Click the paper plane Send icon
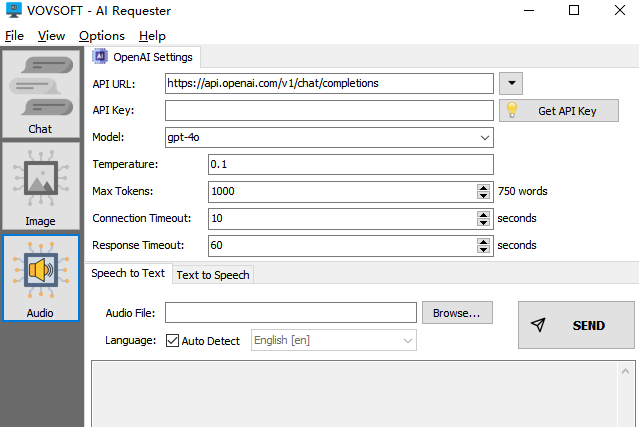639x427 pixels. tap(538, 325)
